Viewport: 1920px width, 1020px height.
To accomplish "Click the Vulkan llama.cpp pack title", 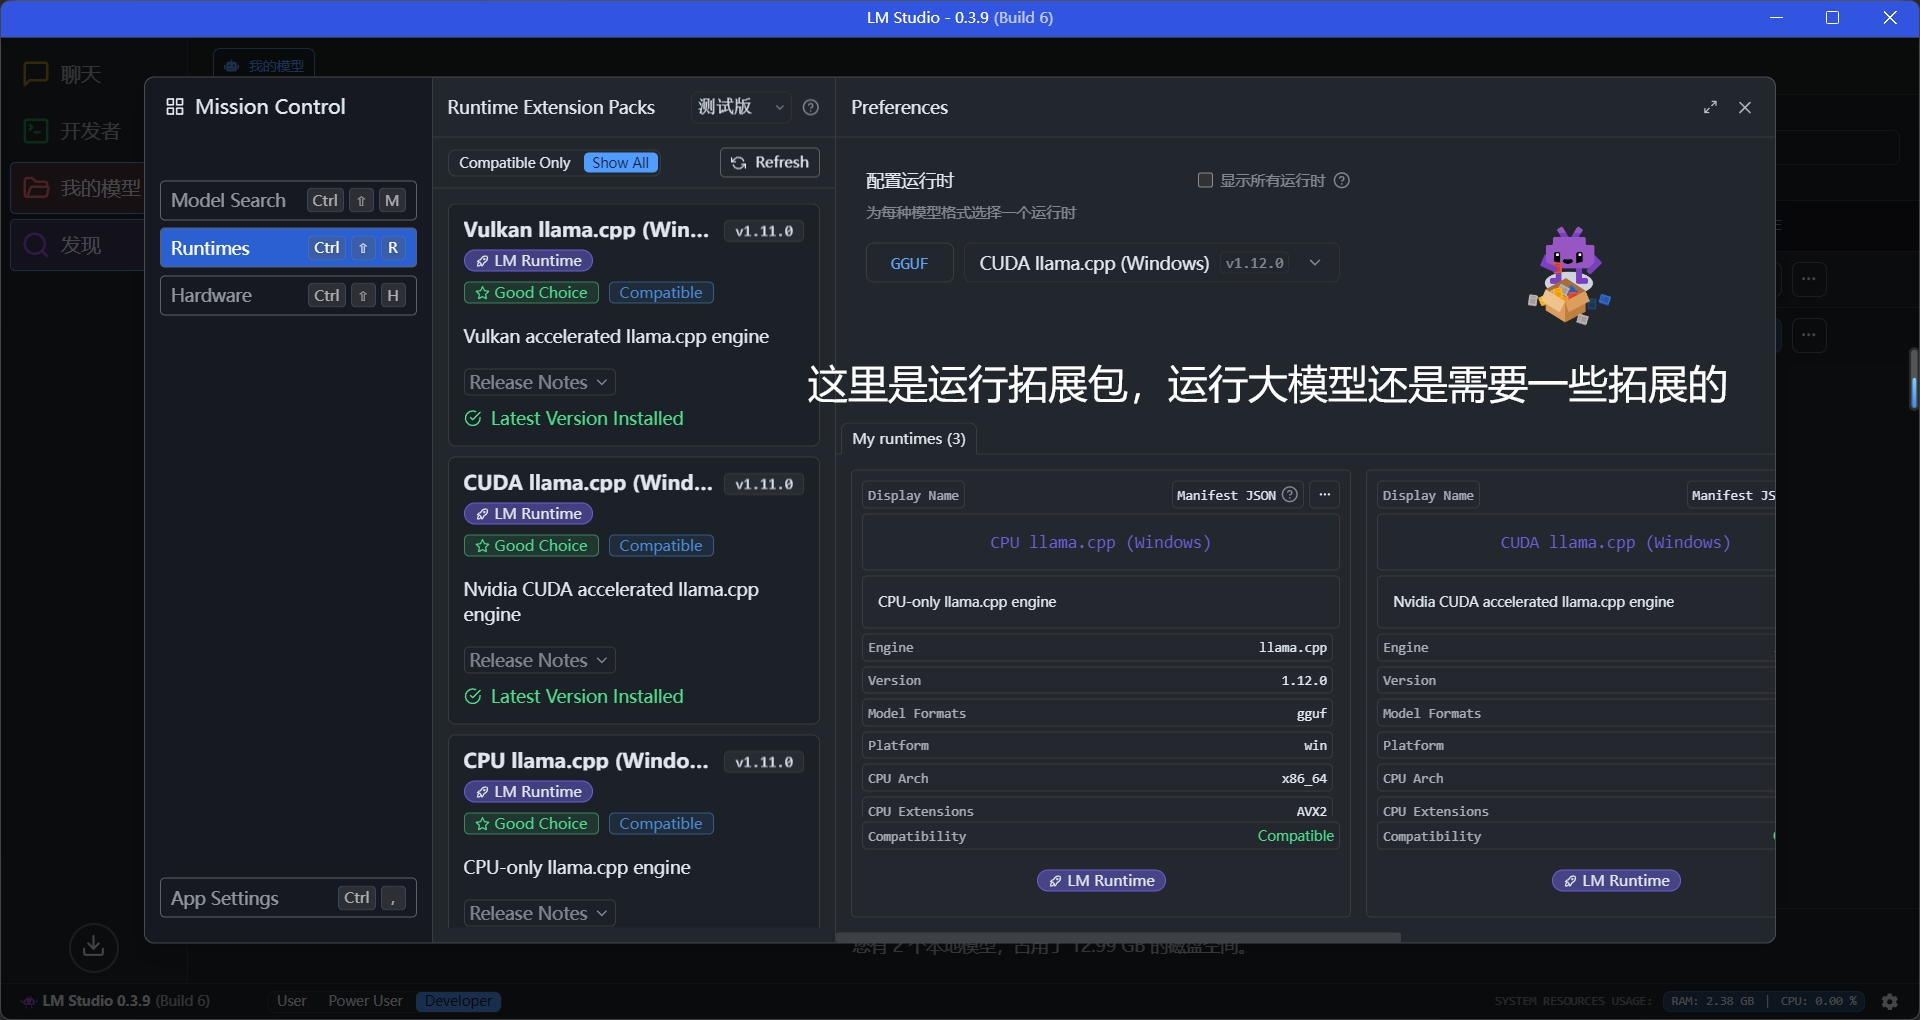I will click(586, 230).
